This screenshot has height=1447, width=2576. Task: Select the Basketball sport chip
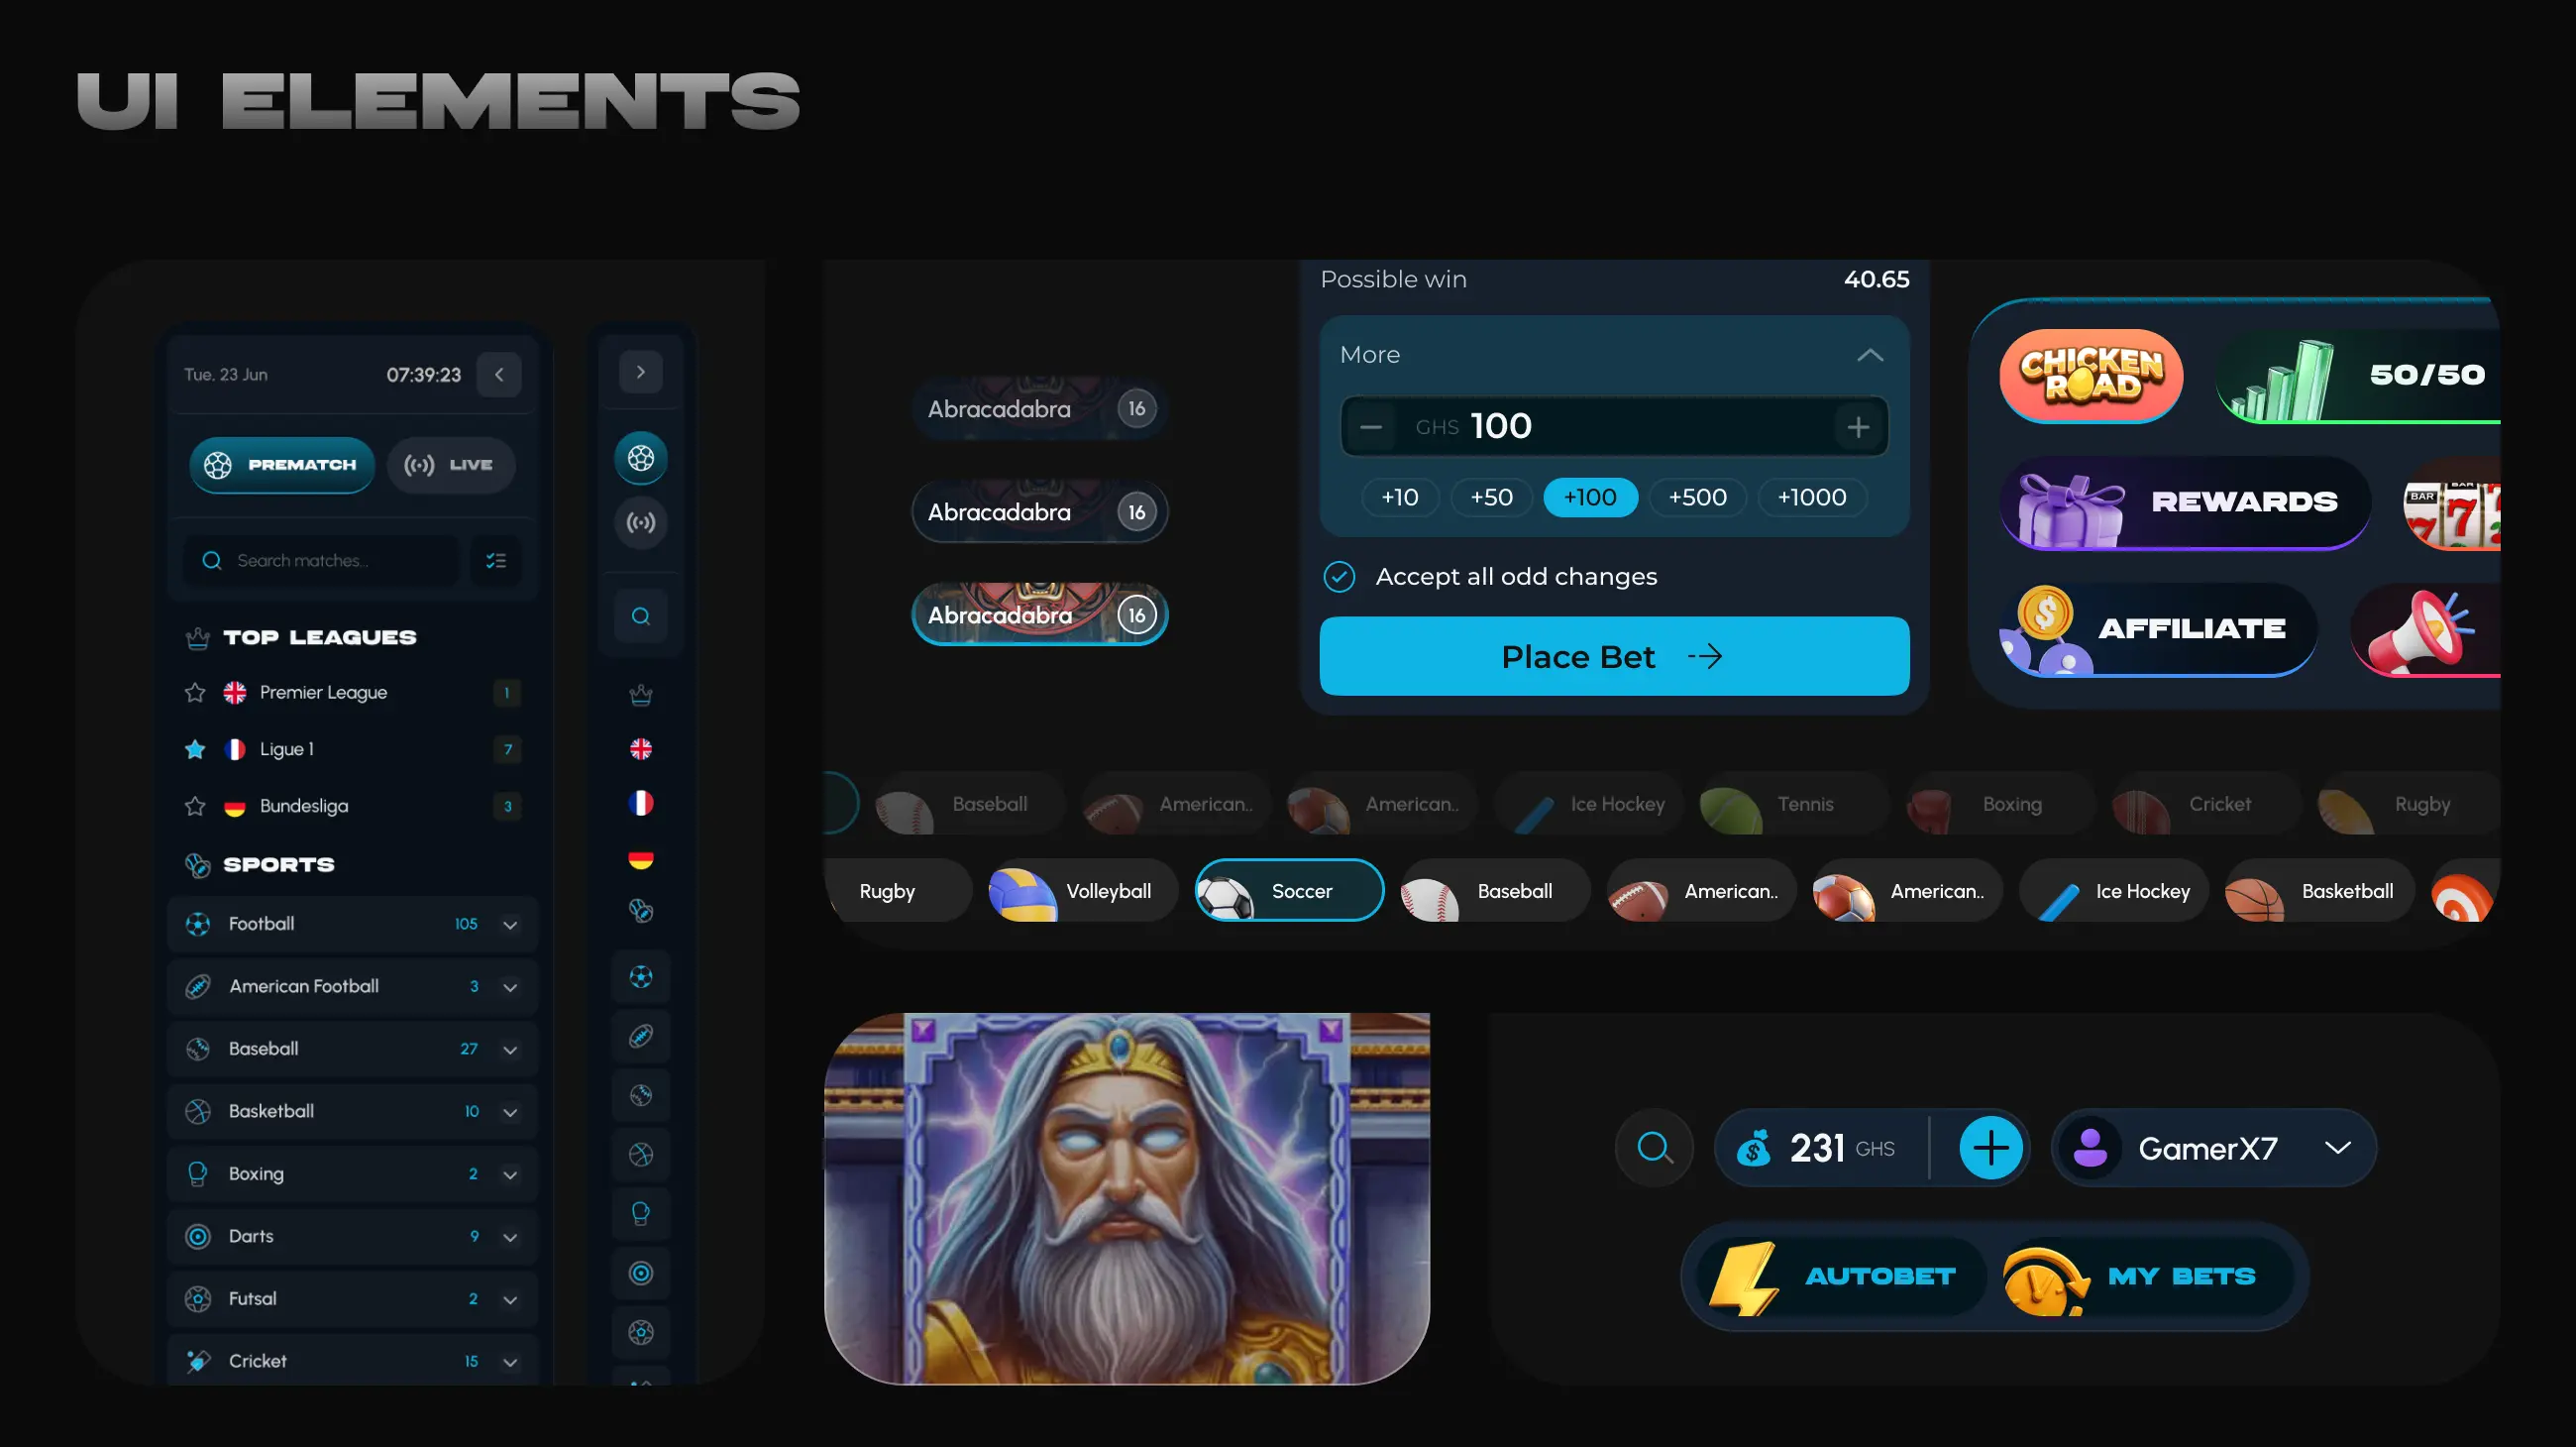click(x=2320, y=890)
